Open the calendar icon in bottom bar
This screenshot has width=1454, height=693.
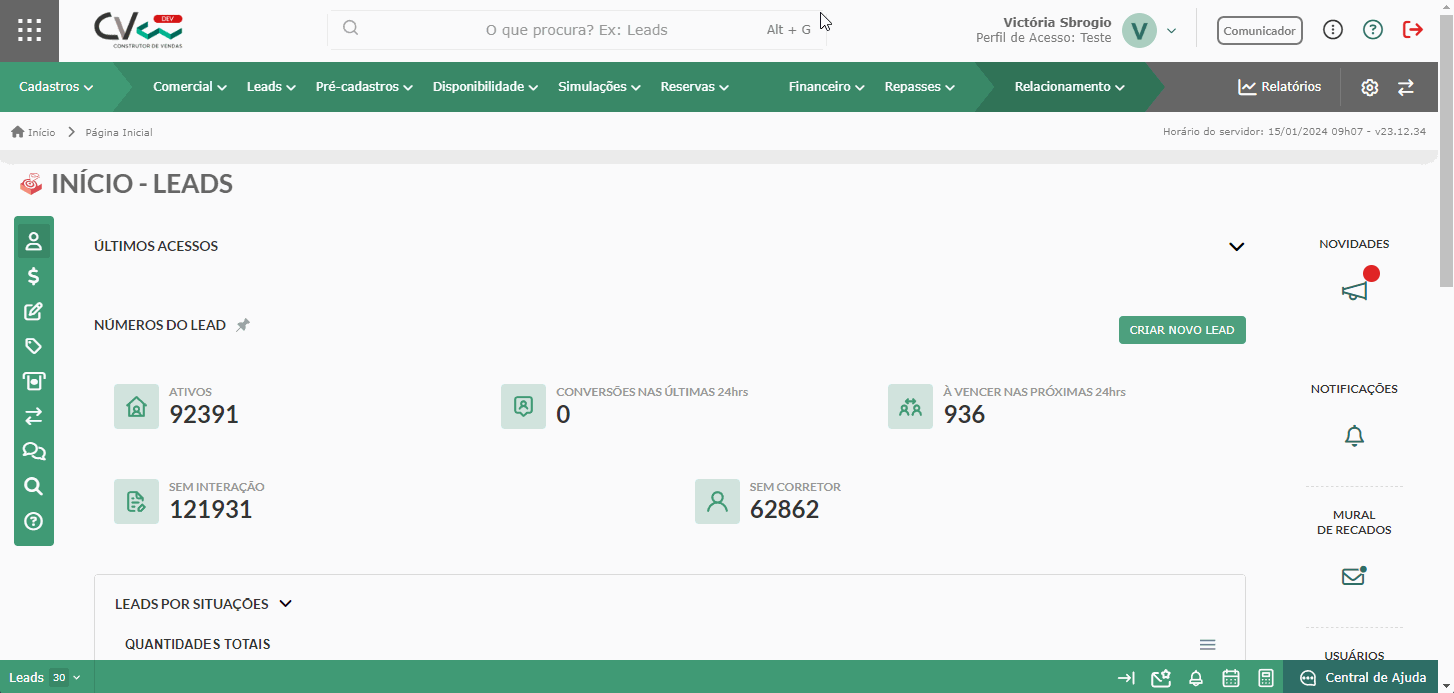pyautogui.click(x=1231, y=678)
